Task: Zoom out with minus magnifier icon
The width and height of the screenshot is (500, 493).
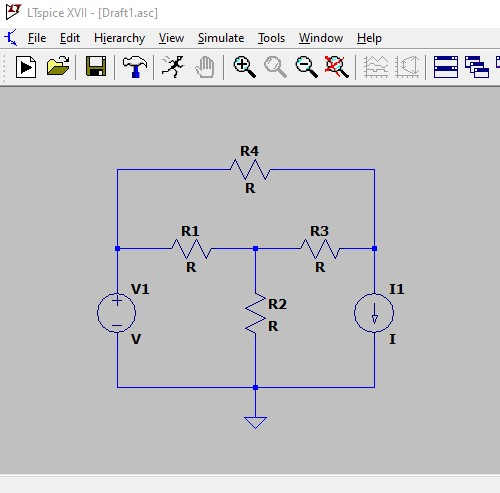Action: pos(306,67)
